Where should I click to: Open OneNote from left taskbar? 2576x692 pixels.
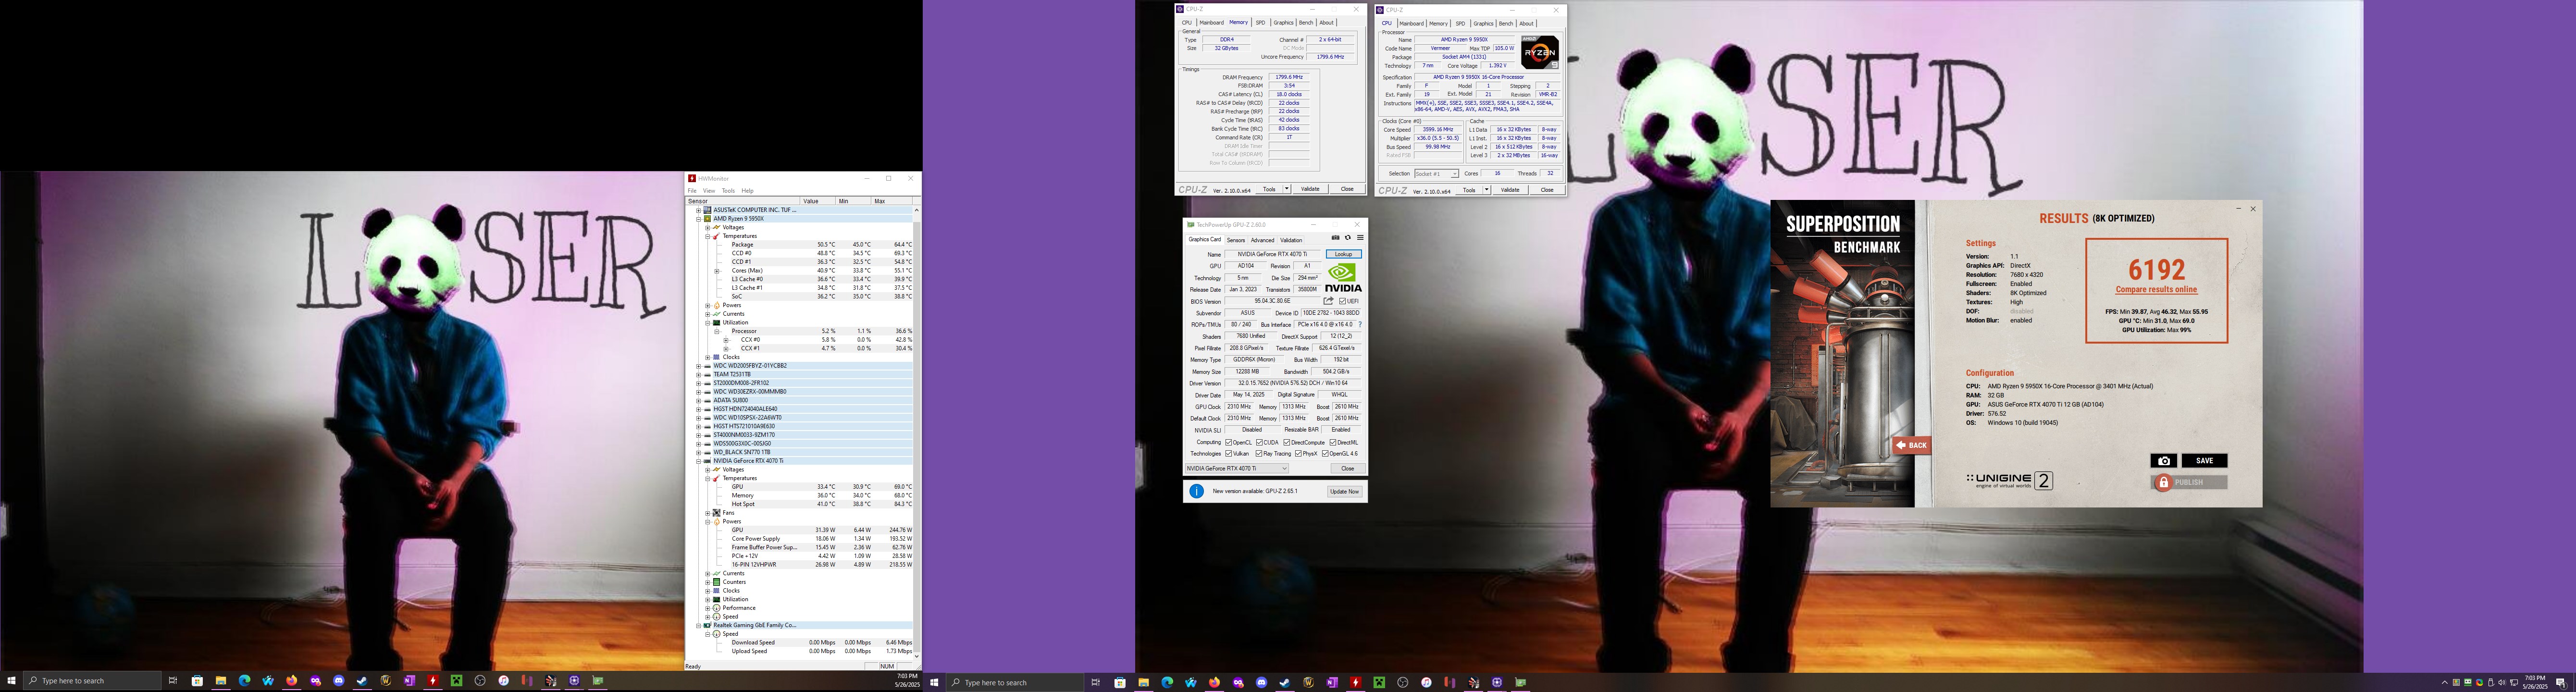click(409, 681)
